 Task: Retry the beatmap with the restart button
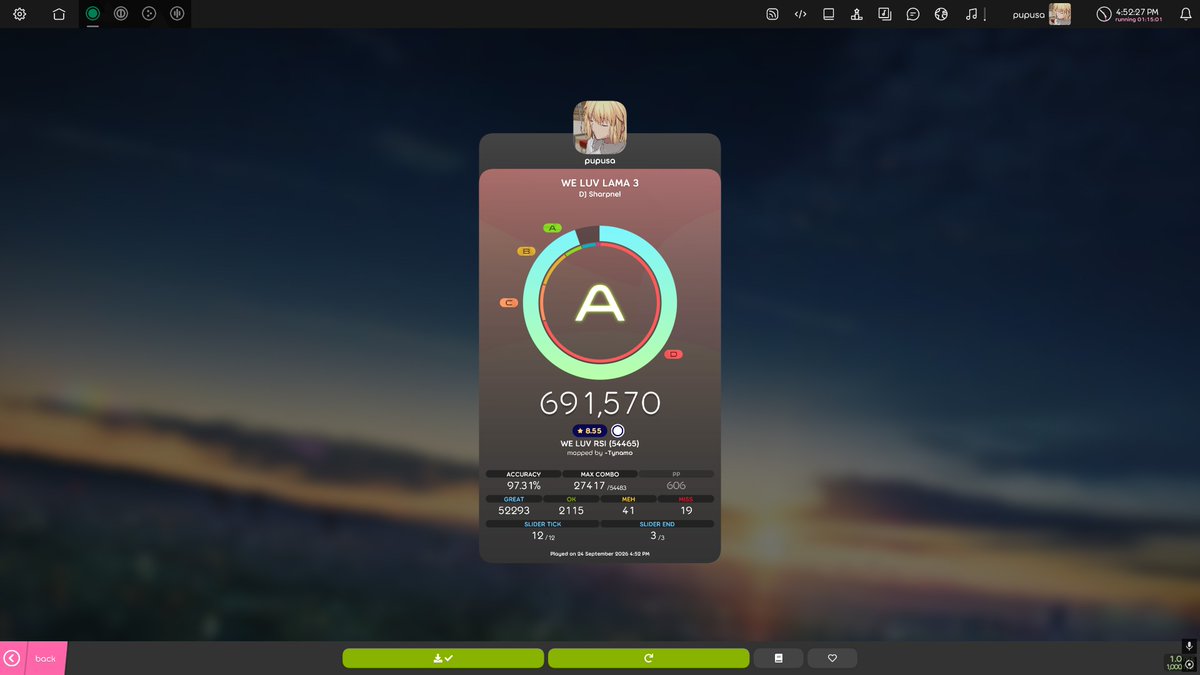point(648,658)
